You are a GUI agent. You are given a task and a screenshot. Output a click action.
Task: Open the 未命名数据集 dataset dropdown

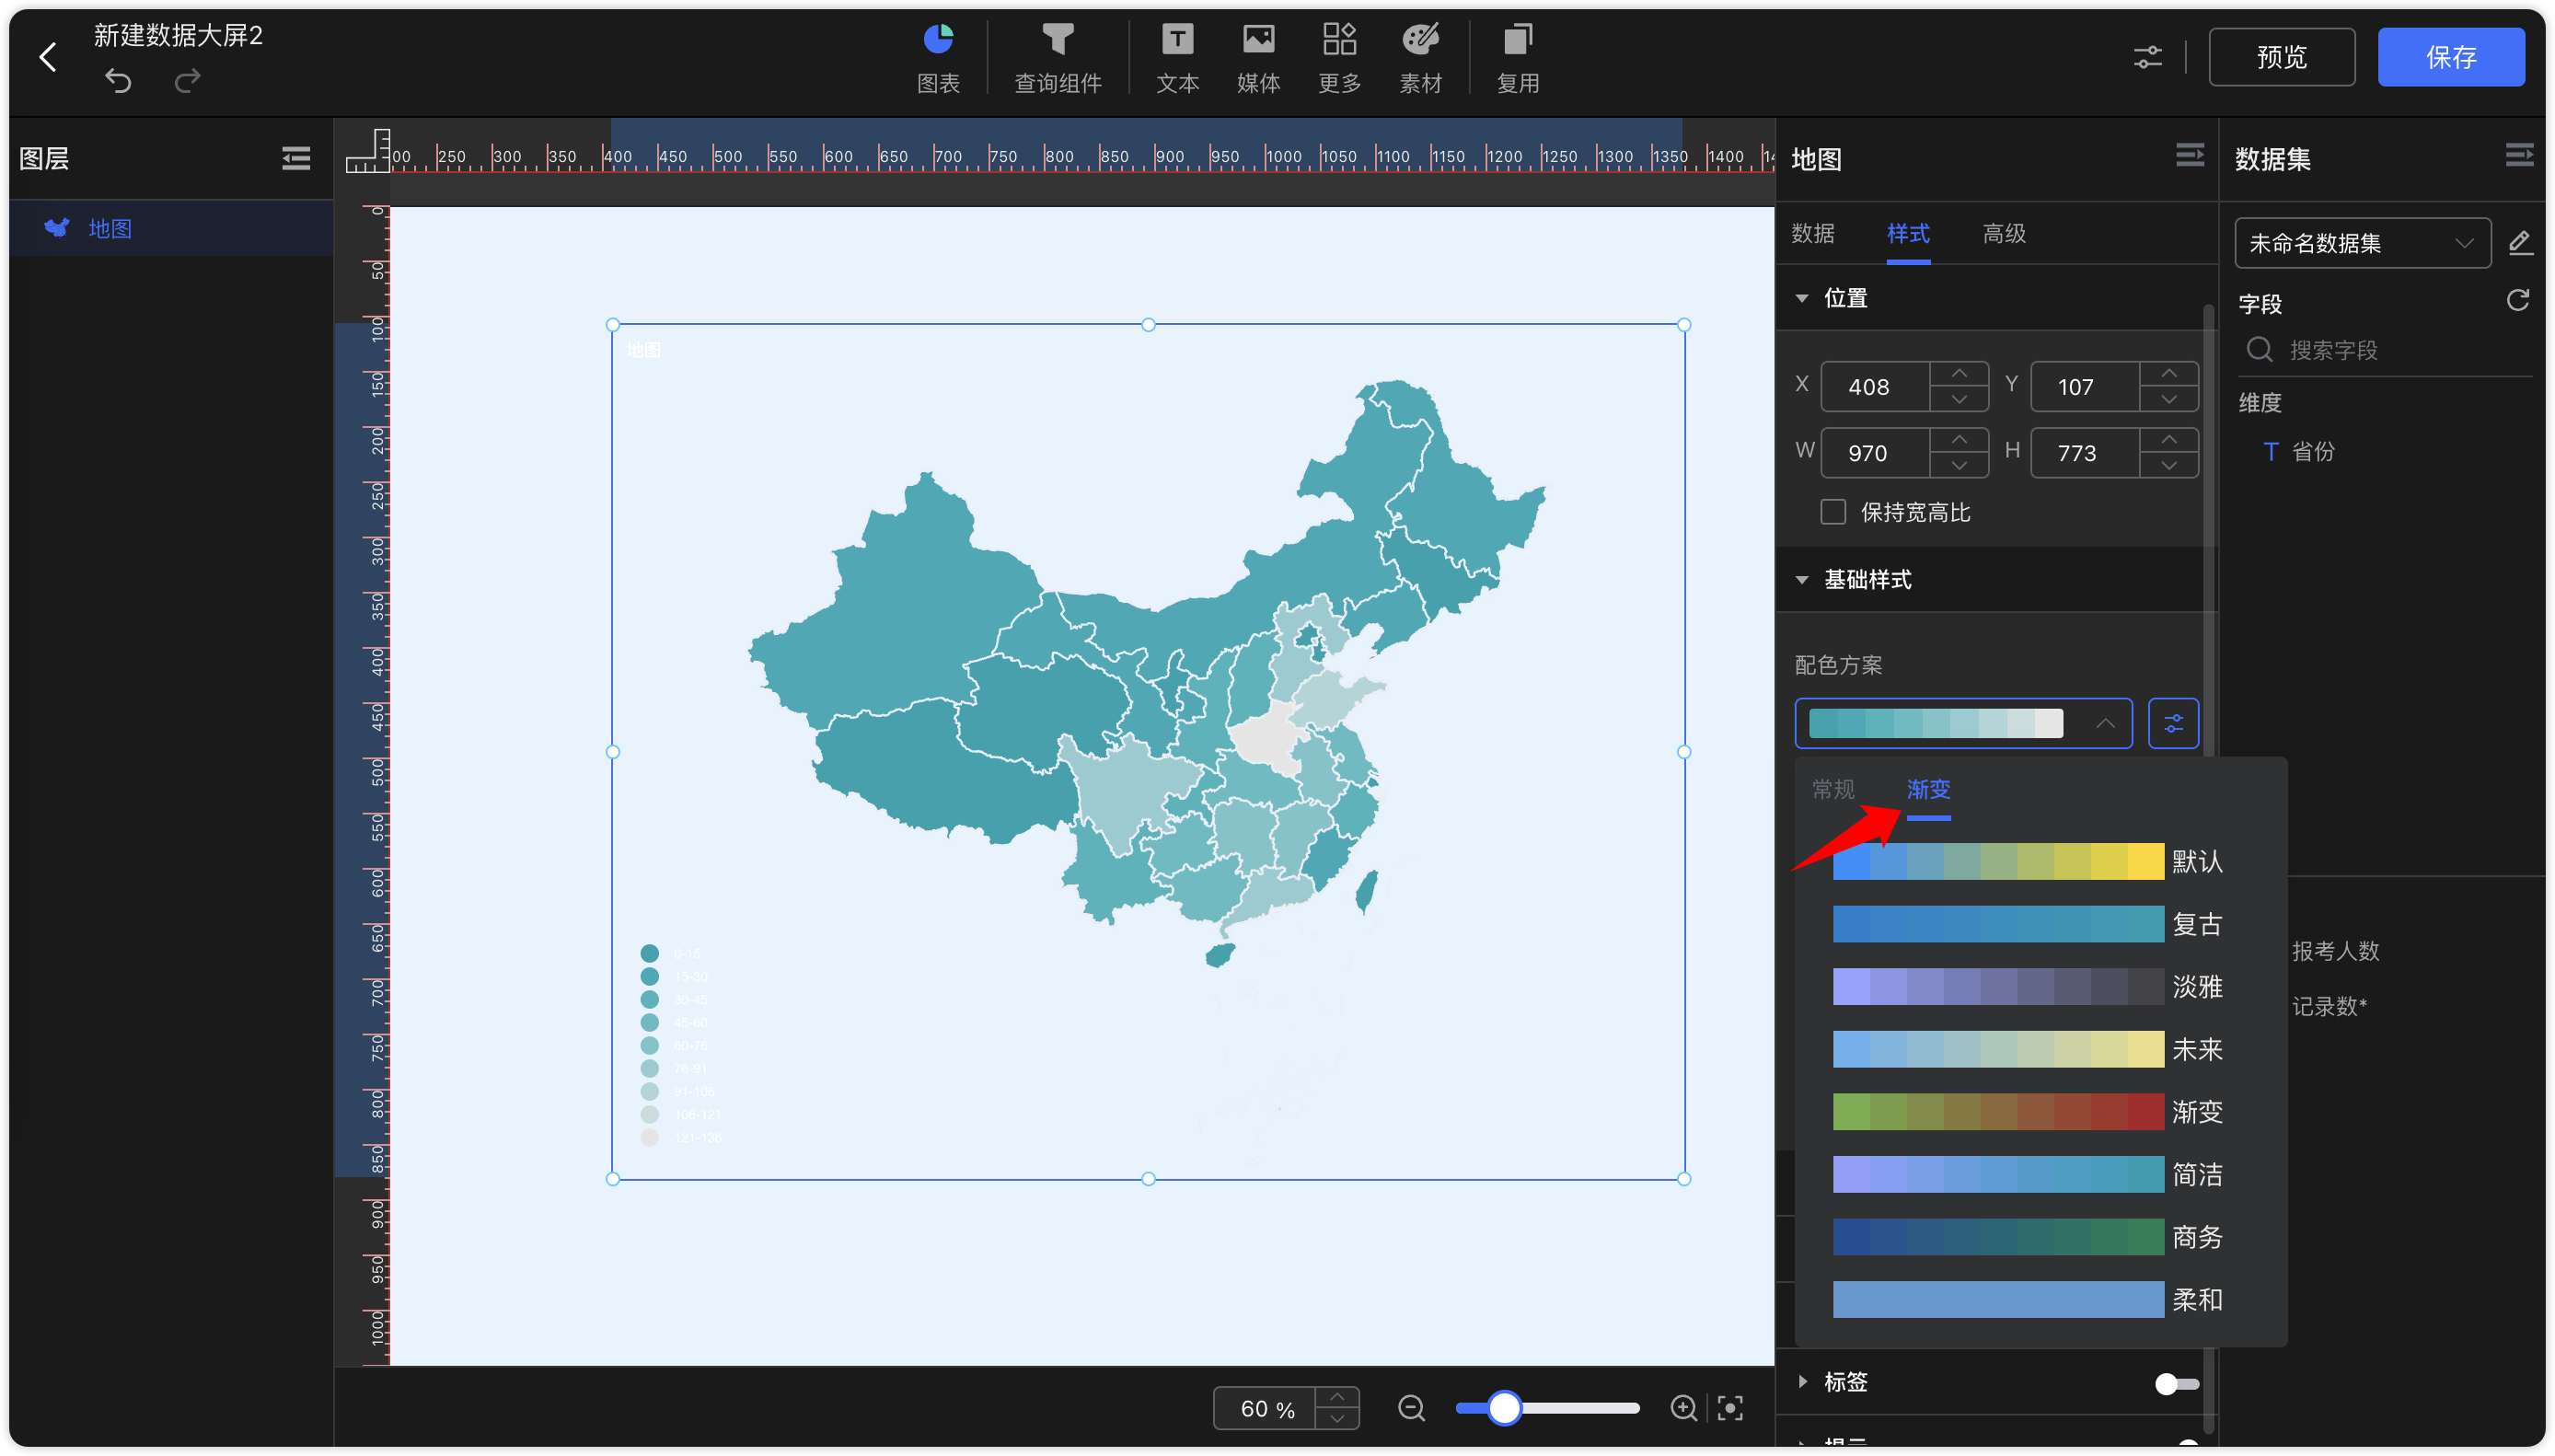[x=2362, y=243]
